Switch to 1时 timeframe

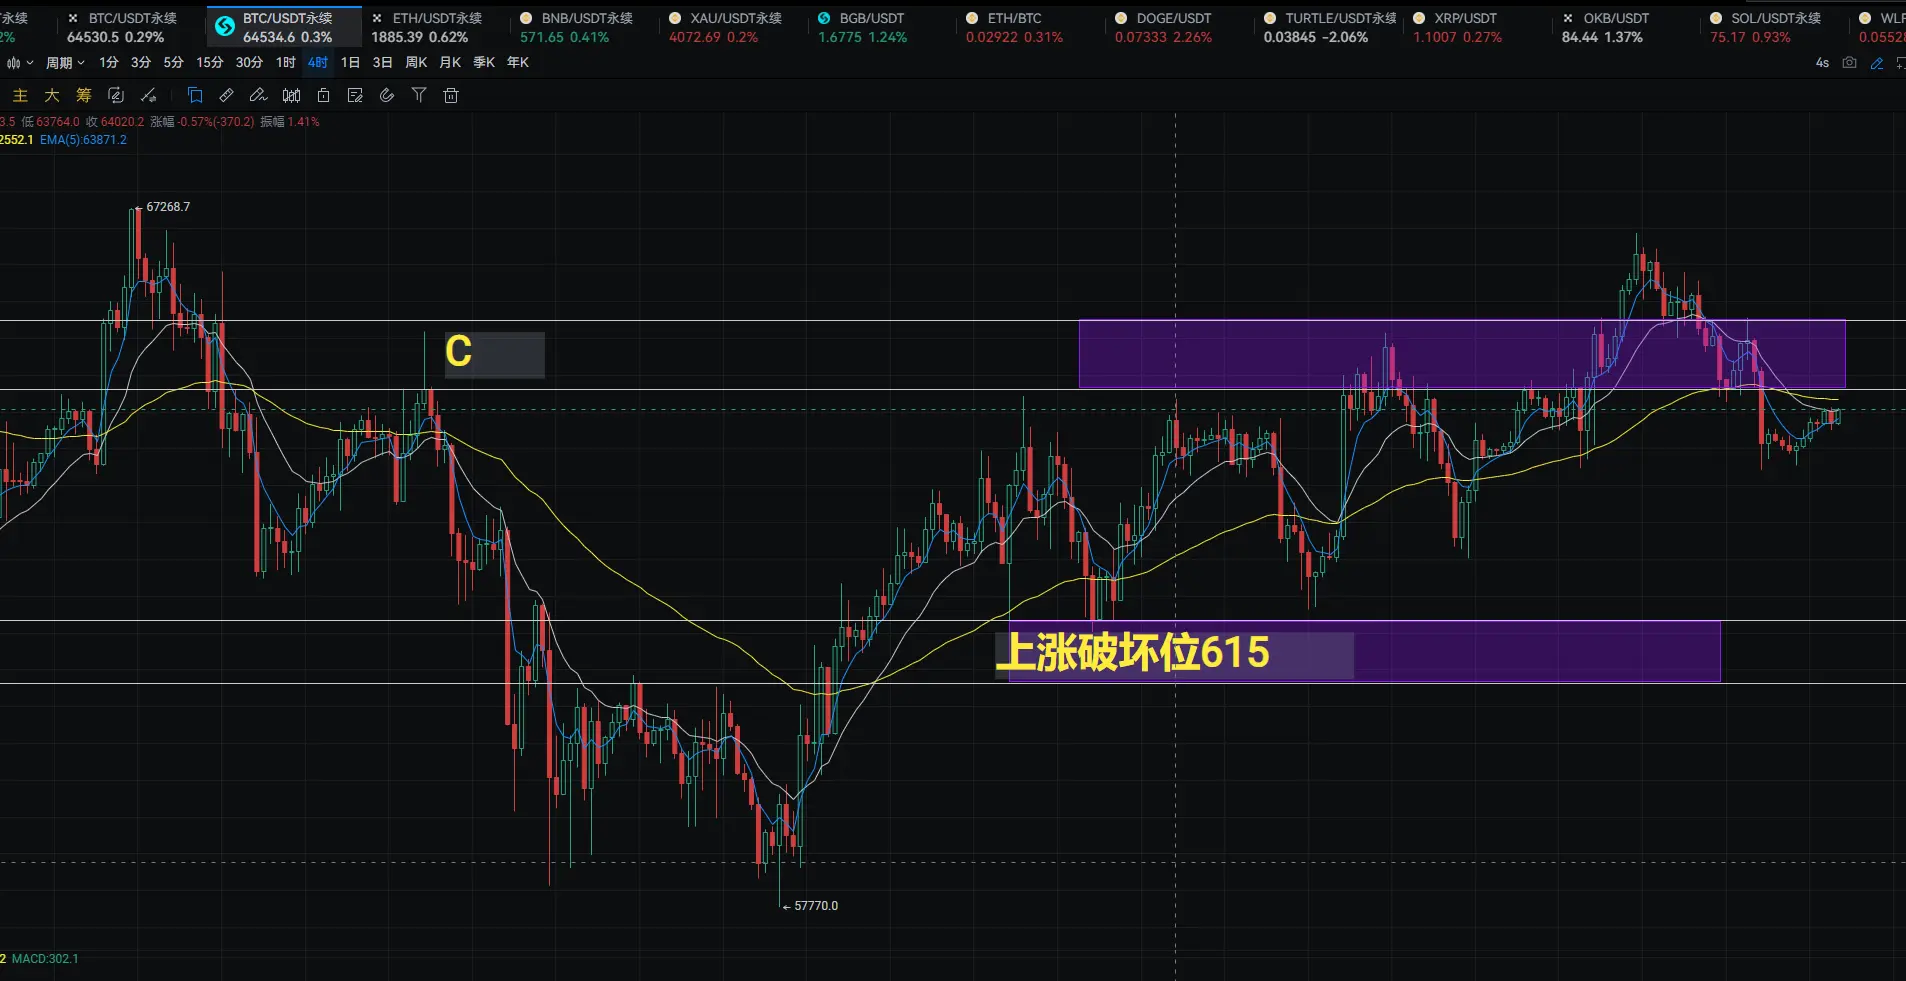point(286,63)
